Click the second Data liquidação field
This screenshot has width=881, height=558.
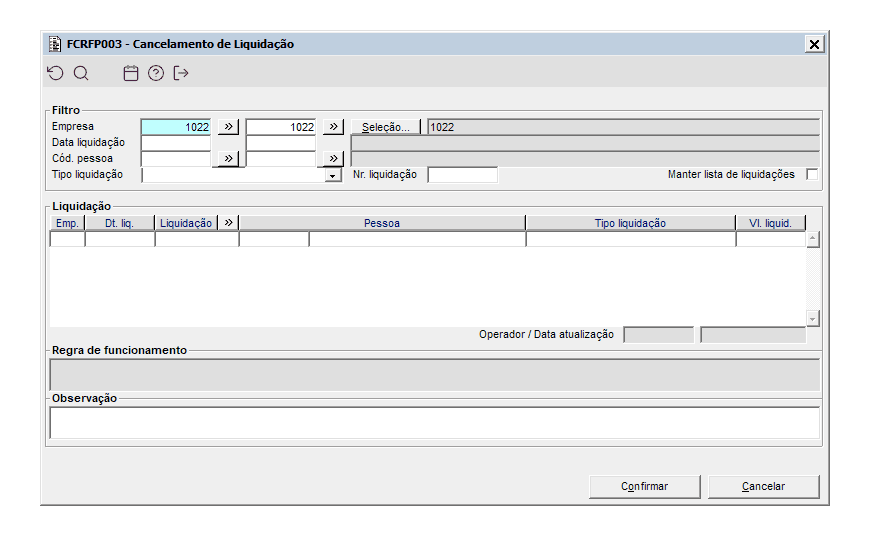(281, 143)
